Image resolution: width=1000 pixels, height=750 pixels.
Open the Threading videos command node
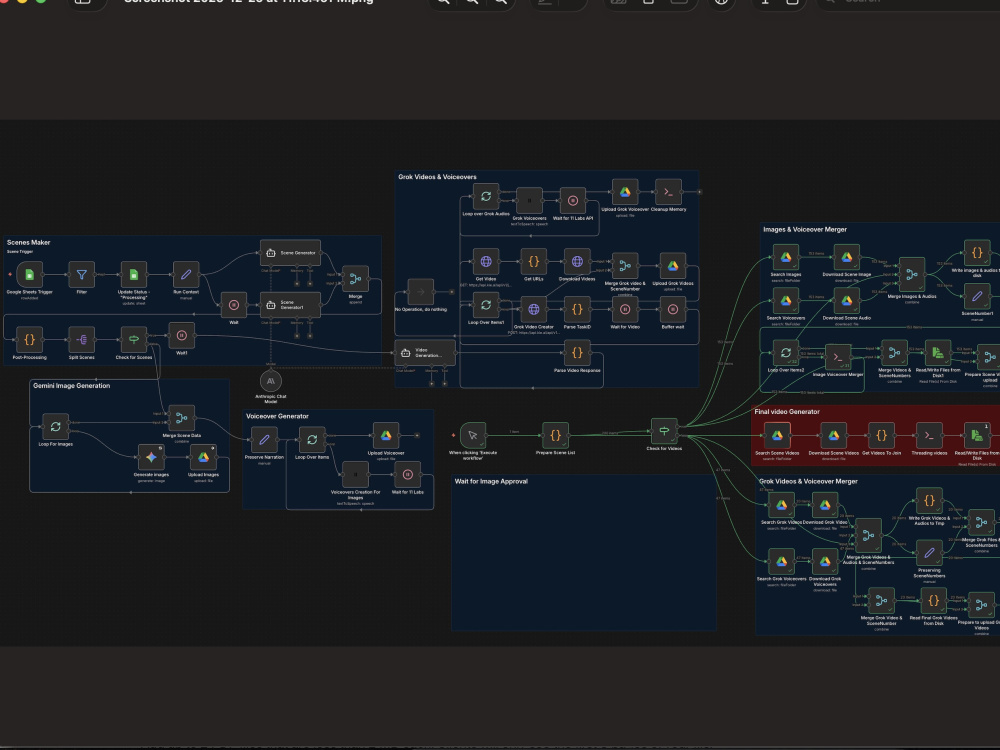(929, 435)
